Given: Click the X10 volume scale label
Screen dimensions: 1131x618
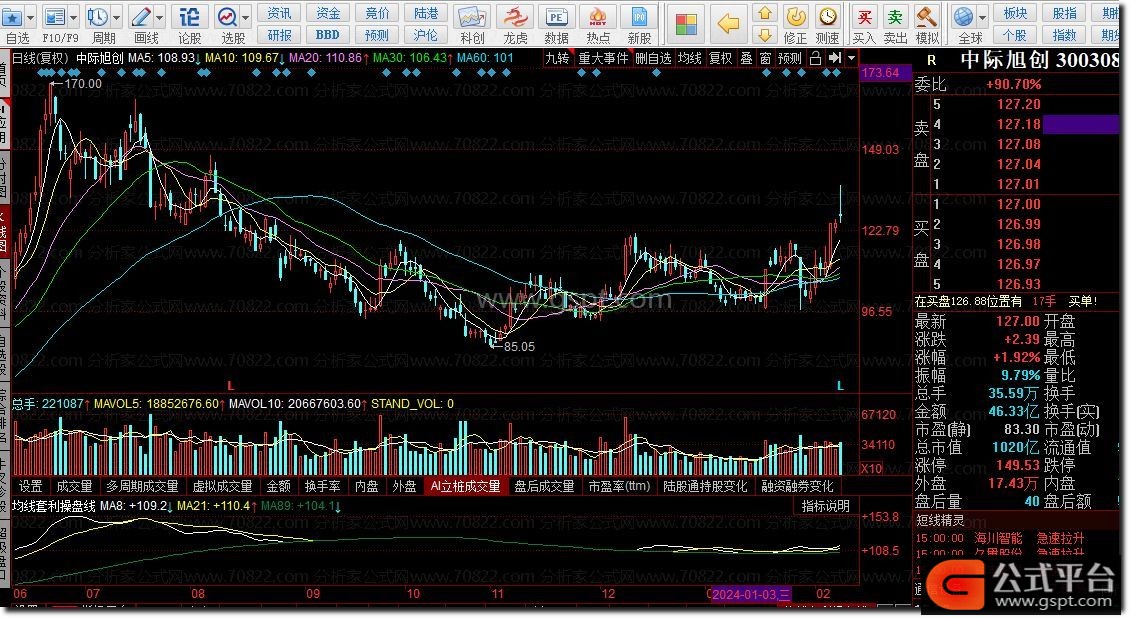Looking at the screenshot, I should pyautogui.click(x=871, y=468).
